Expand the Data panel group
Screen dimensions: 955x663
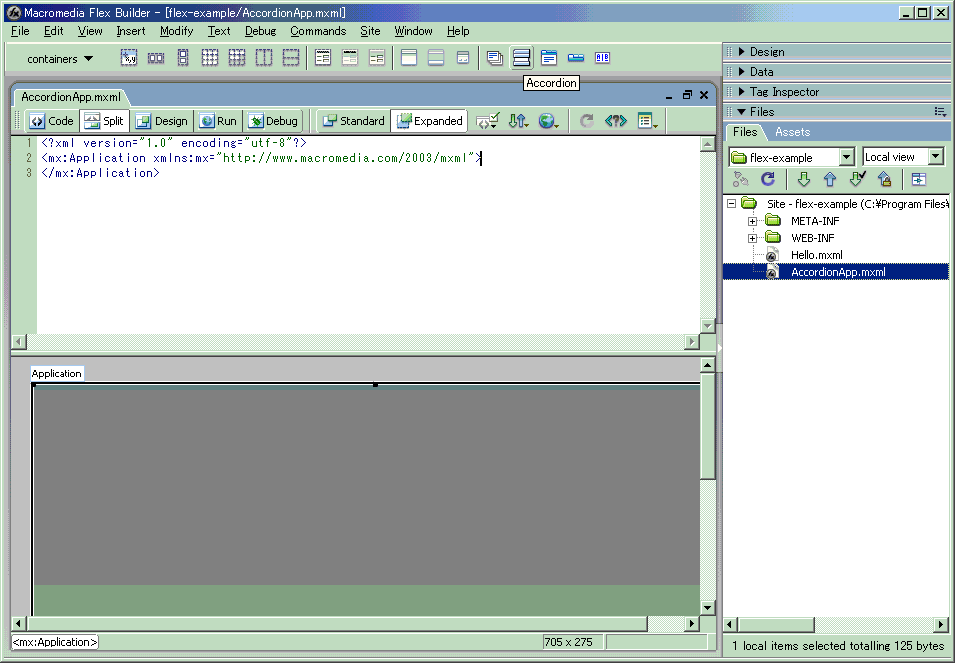coord(741,72)
